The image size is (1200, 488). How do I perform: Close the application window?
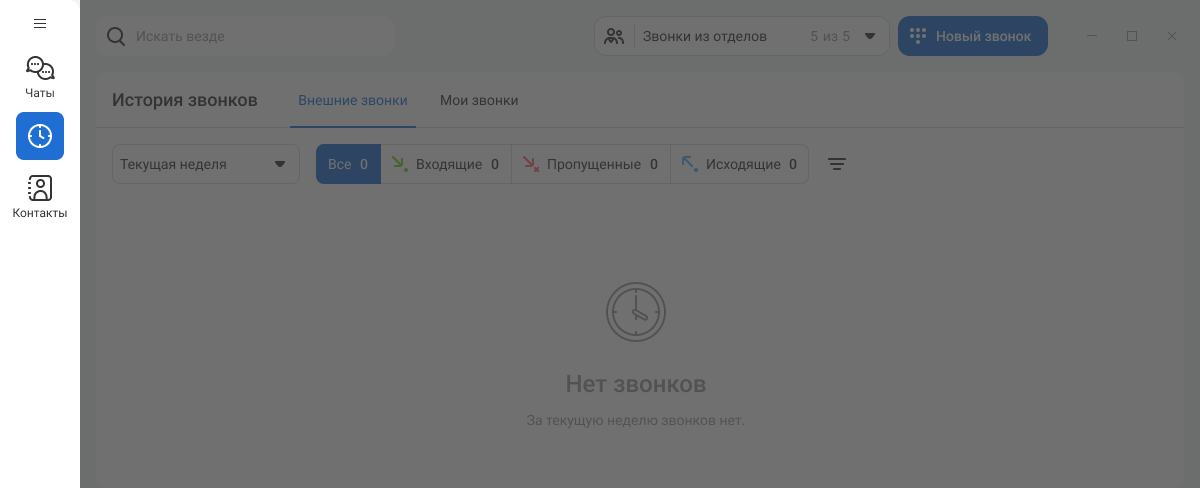click(x=1172, y=36)
